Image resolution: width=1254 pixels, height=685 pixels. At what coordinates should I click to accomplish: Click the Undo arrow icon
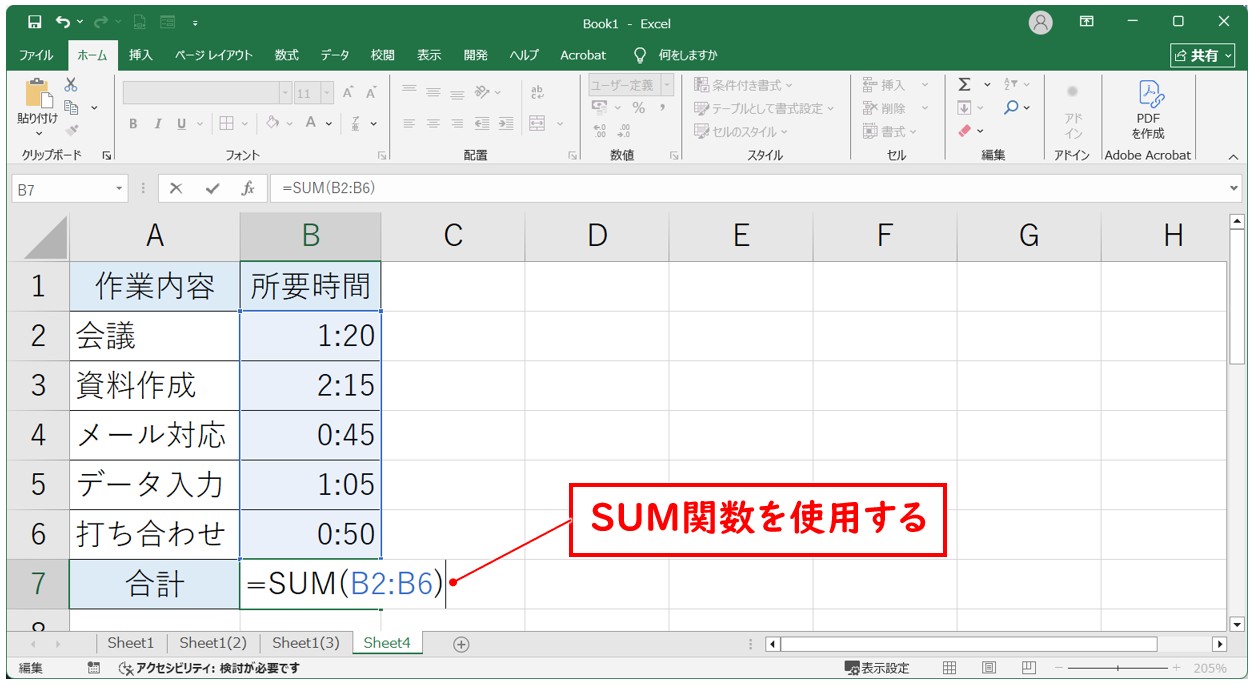coord(63,22)
